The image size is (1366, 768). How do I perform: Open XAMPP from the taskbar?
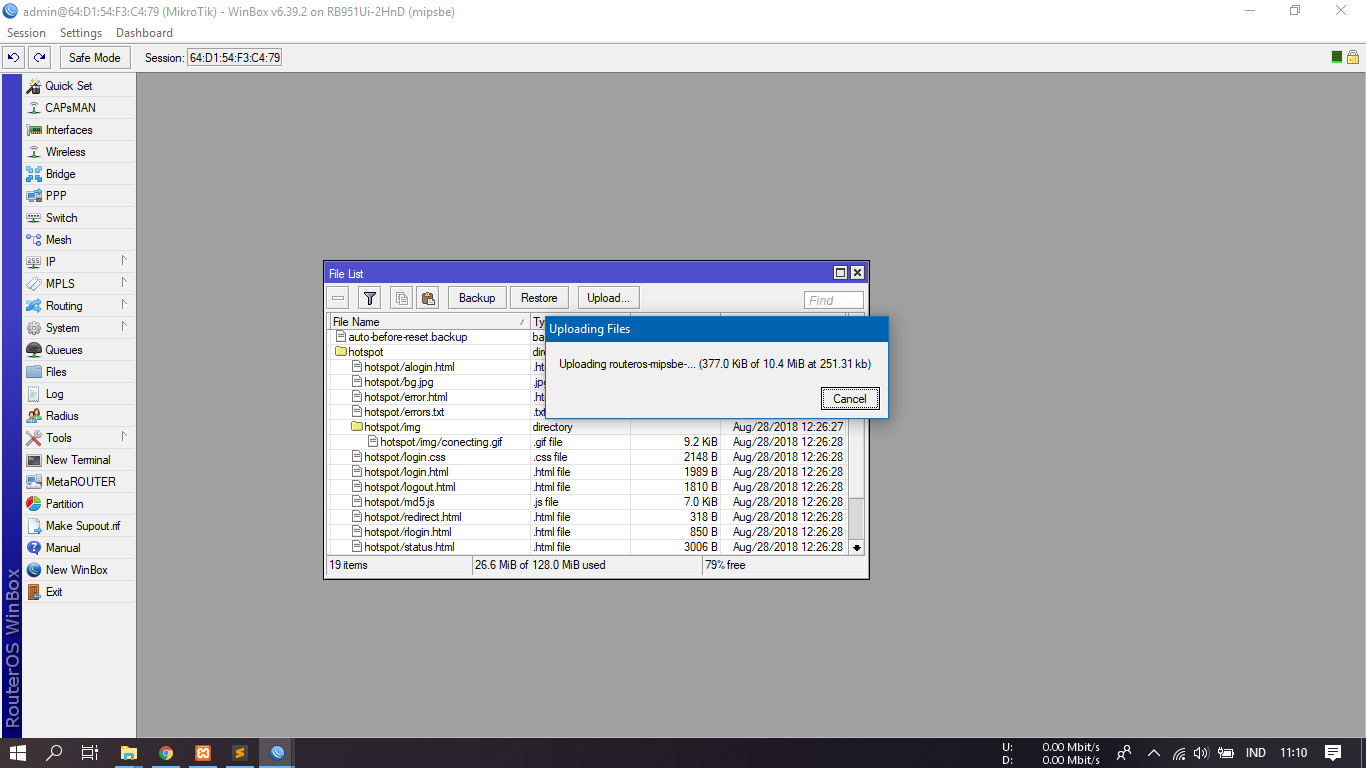[203, 753]
